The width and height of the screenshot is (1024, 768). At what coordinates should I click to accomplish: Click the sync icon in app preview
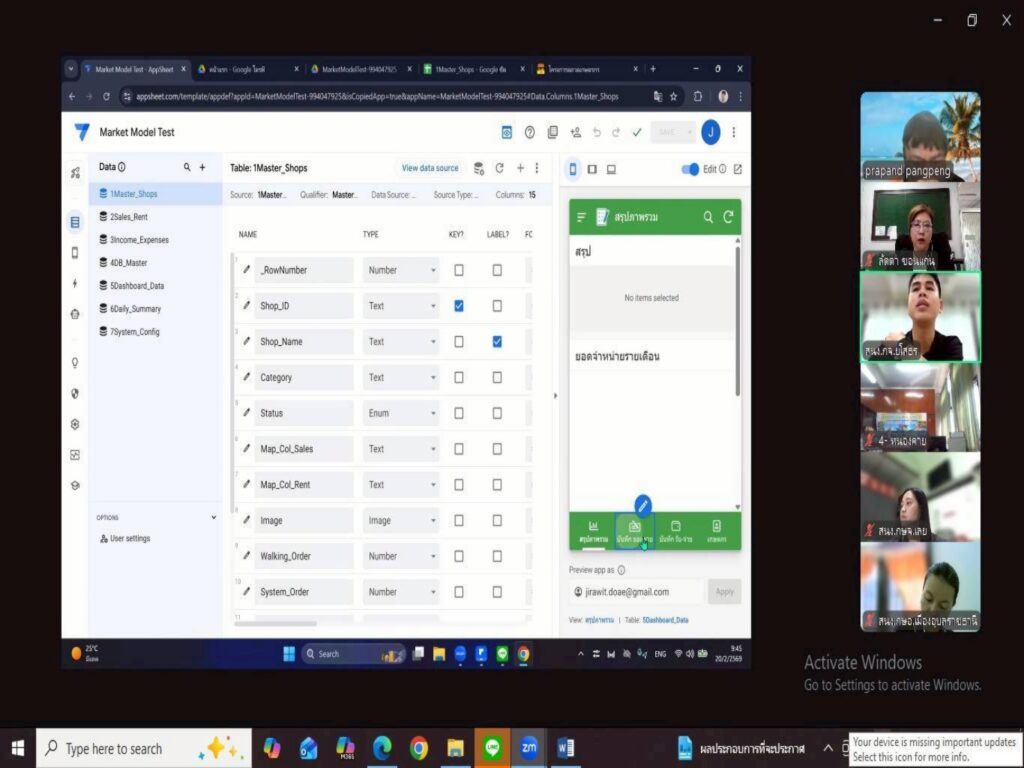728,217
